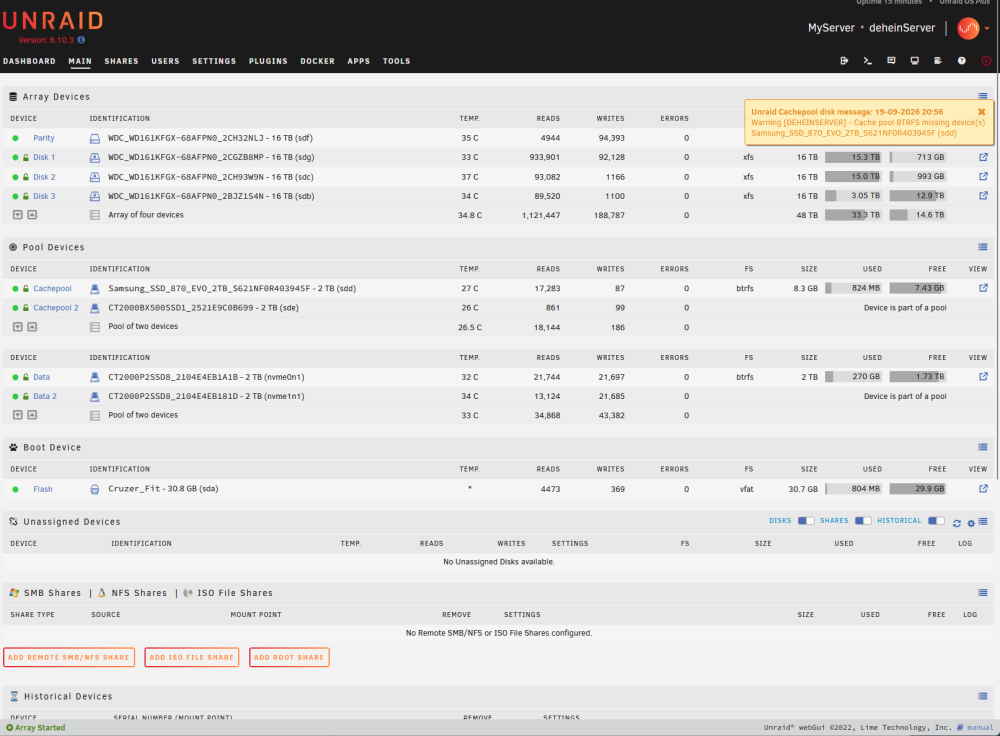The width and height of the screenshot is (1000, 736).
Task: Close the Cachepool disk warning notification
Action: click(982, 112)
